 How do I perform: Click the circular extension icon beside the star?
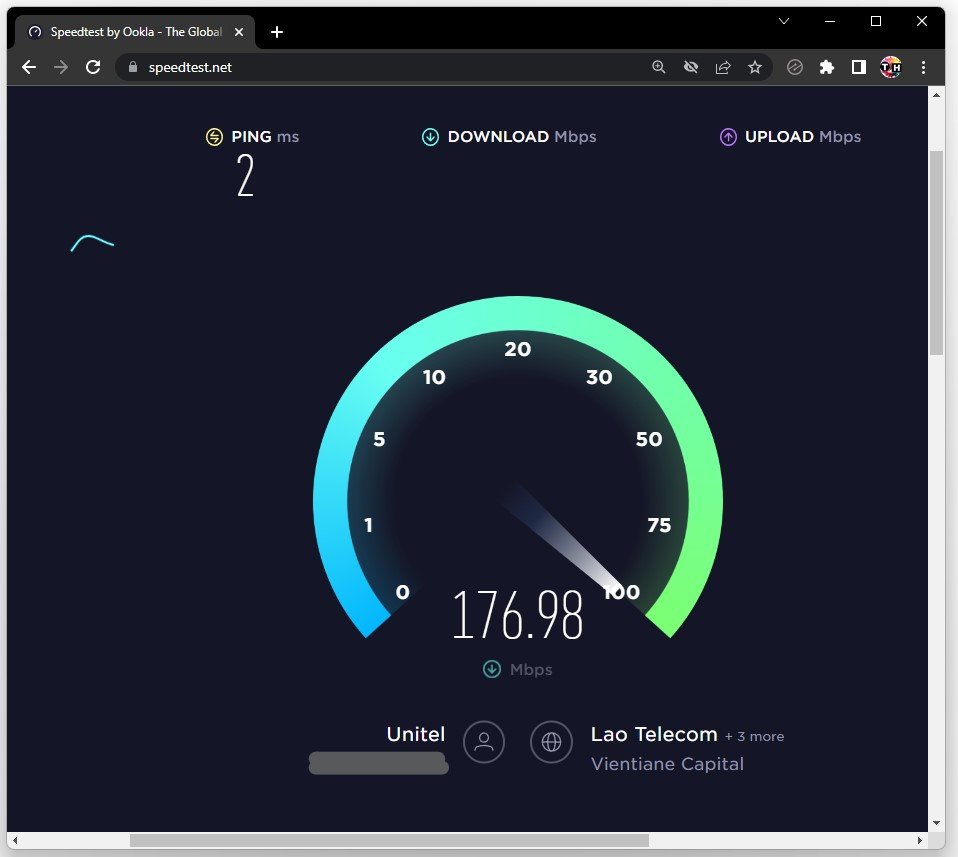click(x=794, y=67)
